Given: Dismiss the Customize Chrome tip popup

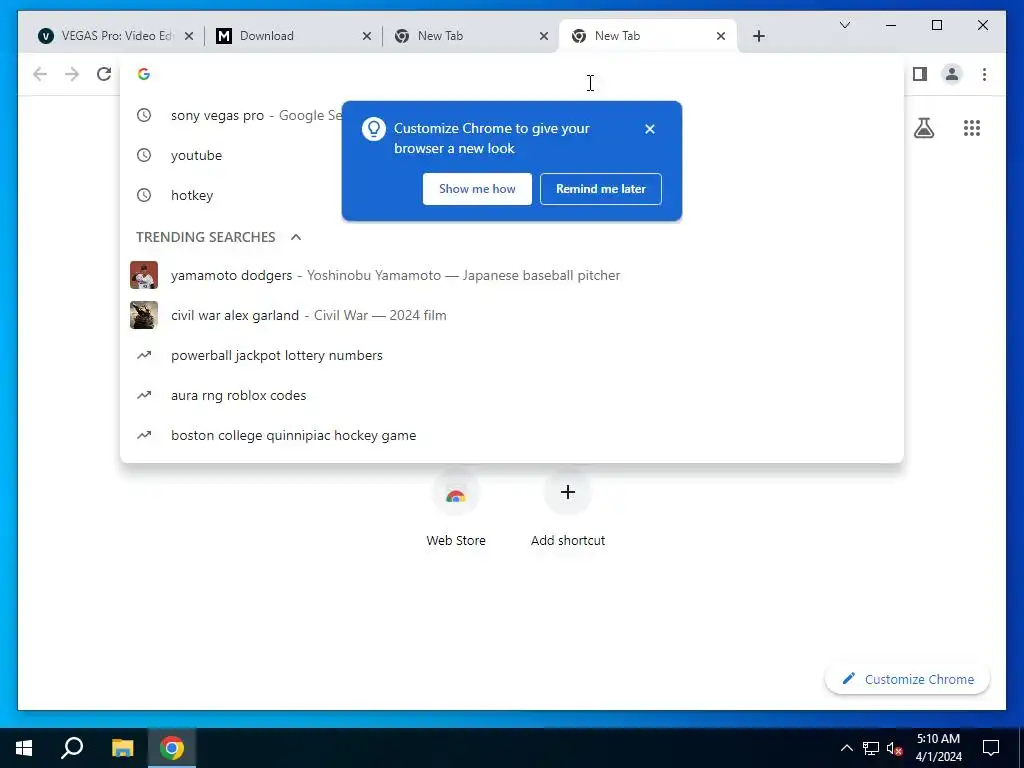Looking at the screenshot, I should (x=650, y=129).
